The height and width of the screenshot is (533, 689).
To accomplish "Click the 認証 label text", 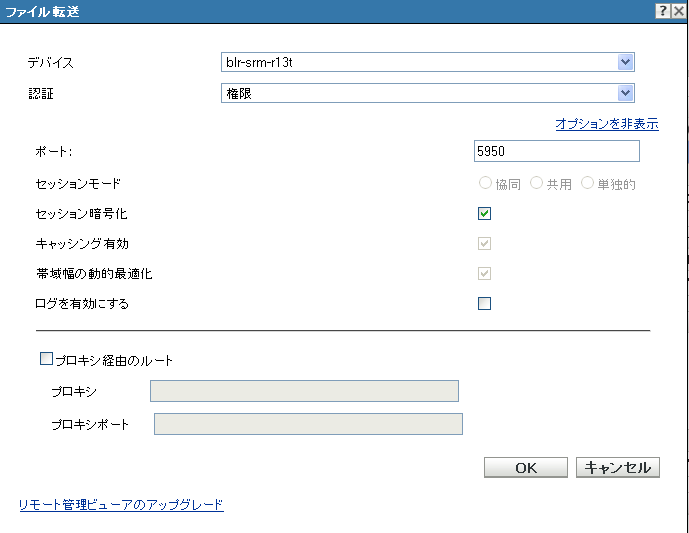I will 41,94.
